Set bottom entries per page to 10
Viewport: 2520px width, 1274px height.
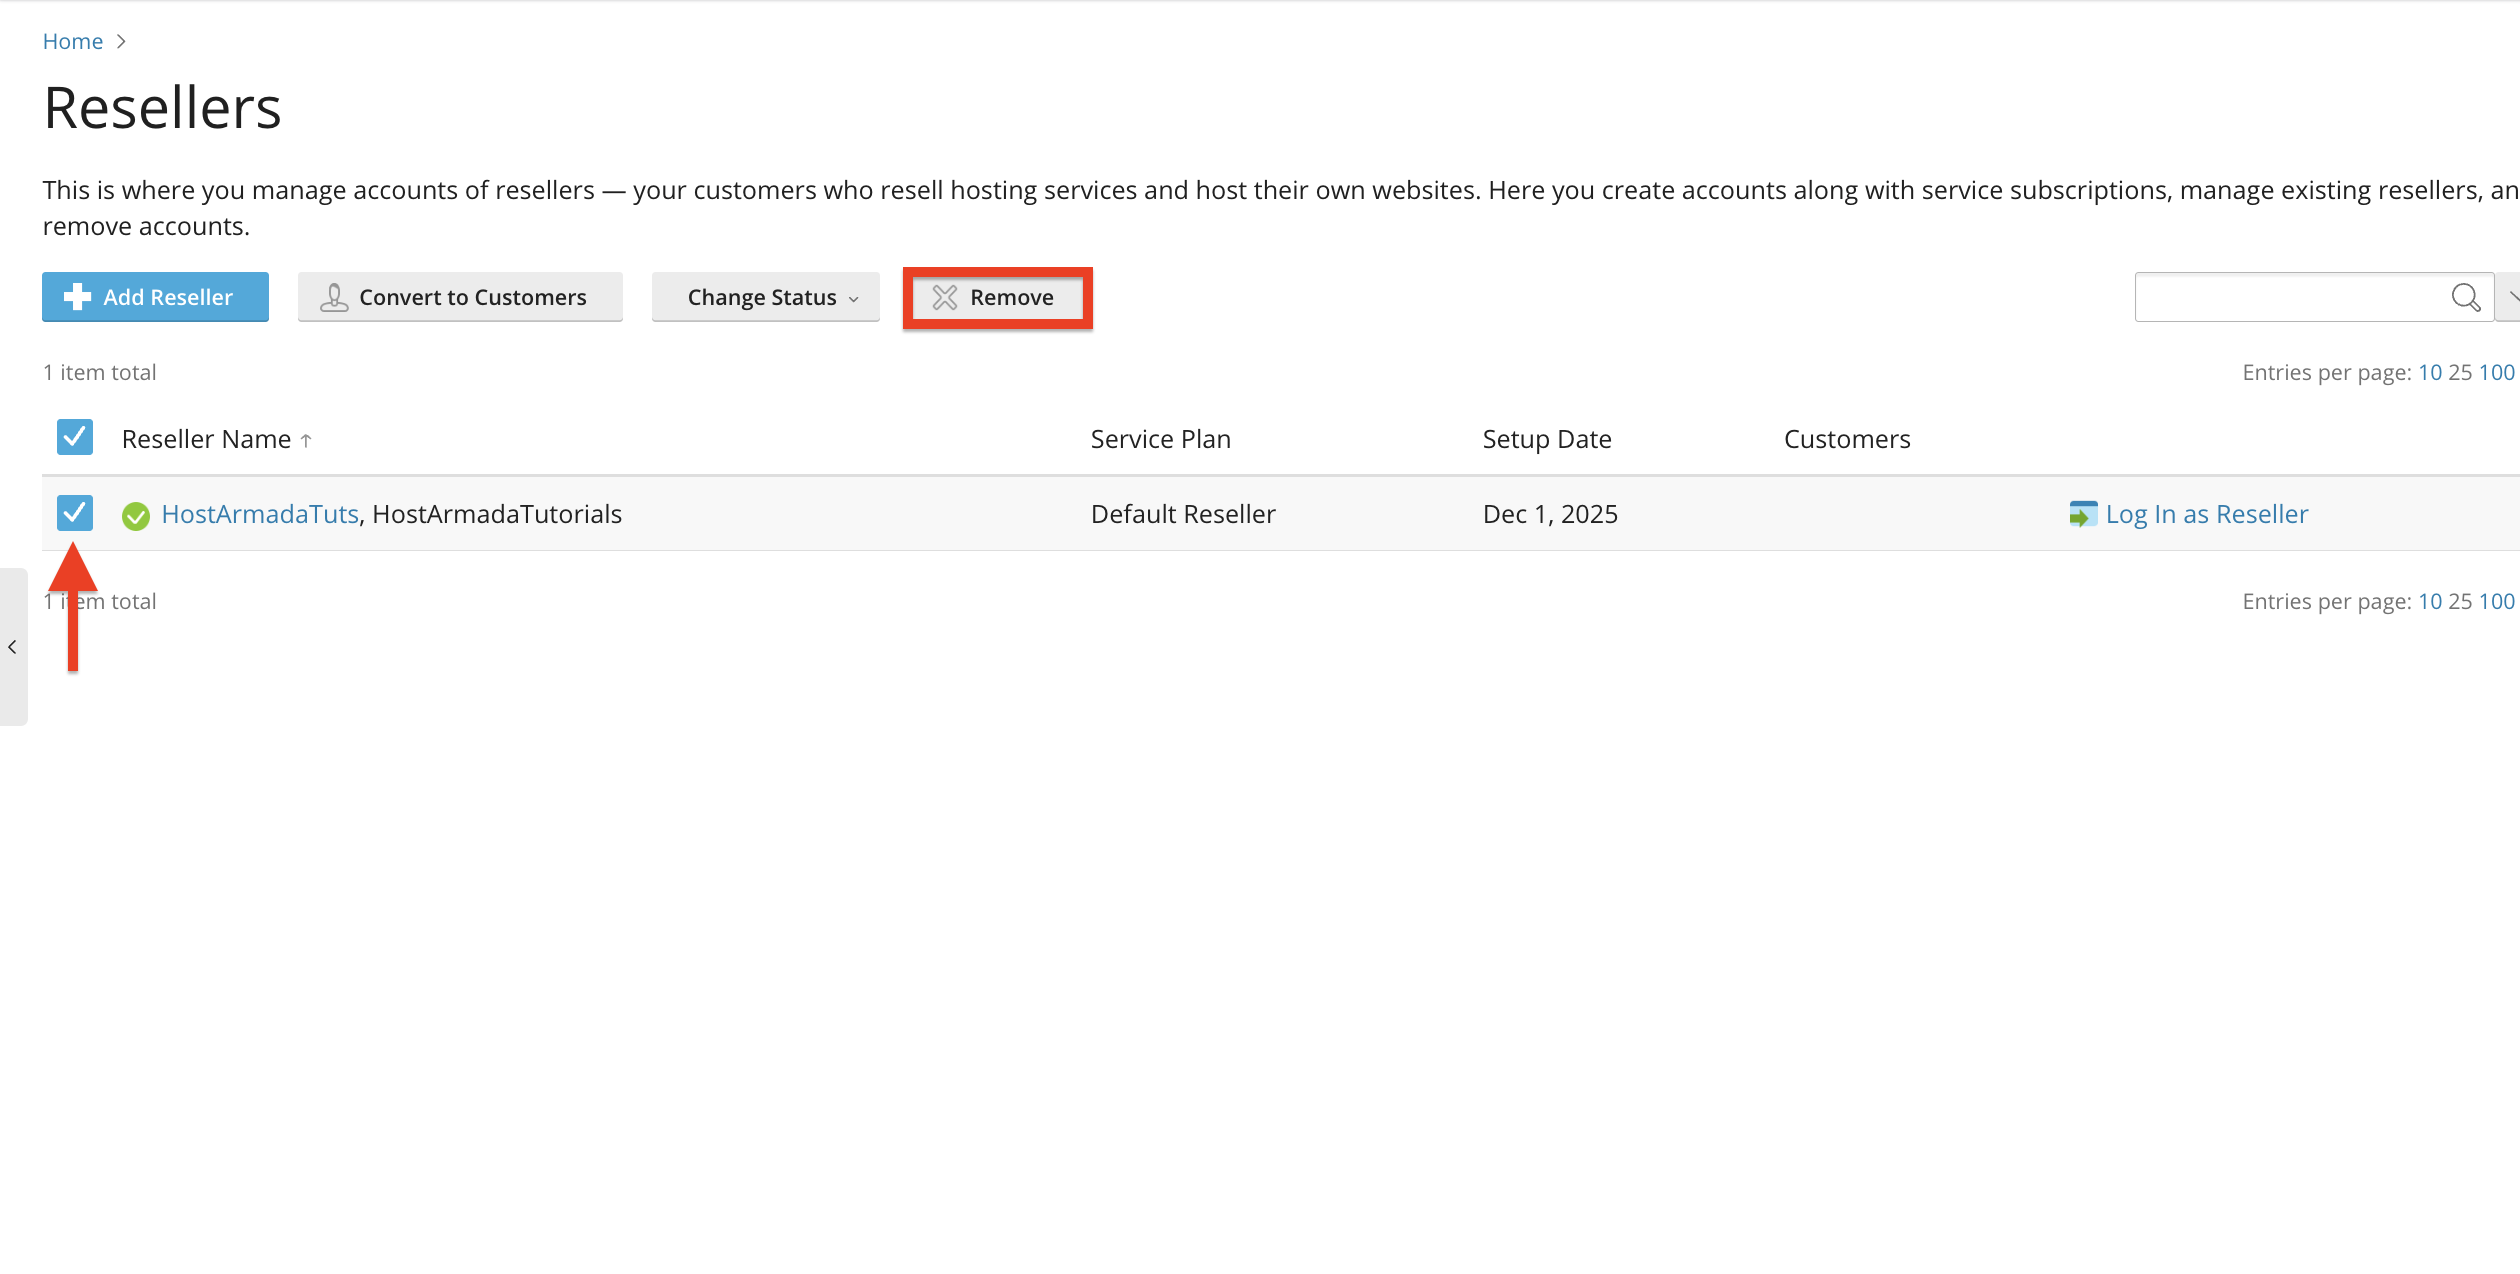point(2430,601)
